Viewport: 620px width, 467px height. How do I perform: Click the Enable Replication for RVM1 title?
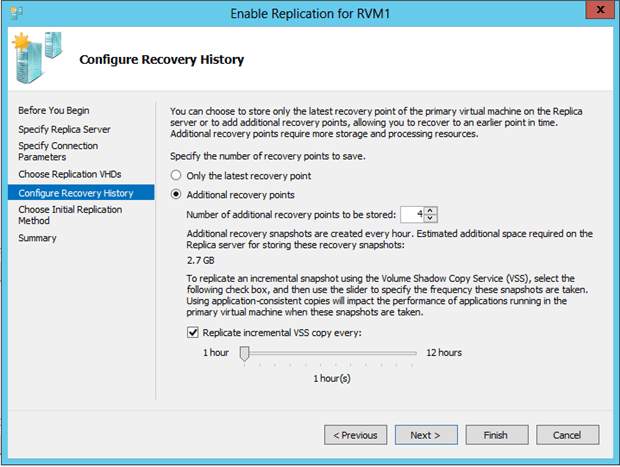coord(310,13)
